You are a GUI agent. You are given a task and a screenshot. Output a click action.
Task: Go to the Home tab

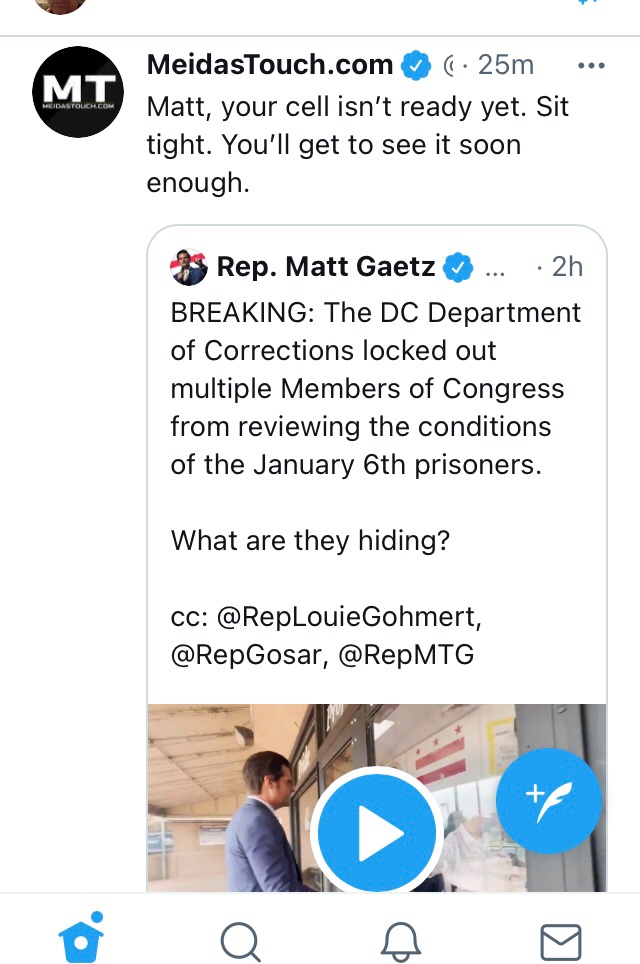click(82, 939)
